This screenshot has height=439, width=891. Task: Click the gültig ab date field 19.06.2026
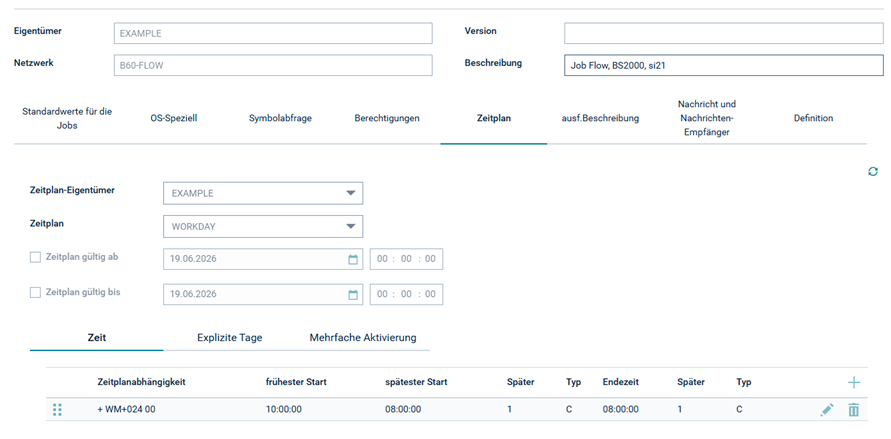(263, 259)
